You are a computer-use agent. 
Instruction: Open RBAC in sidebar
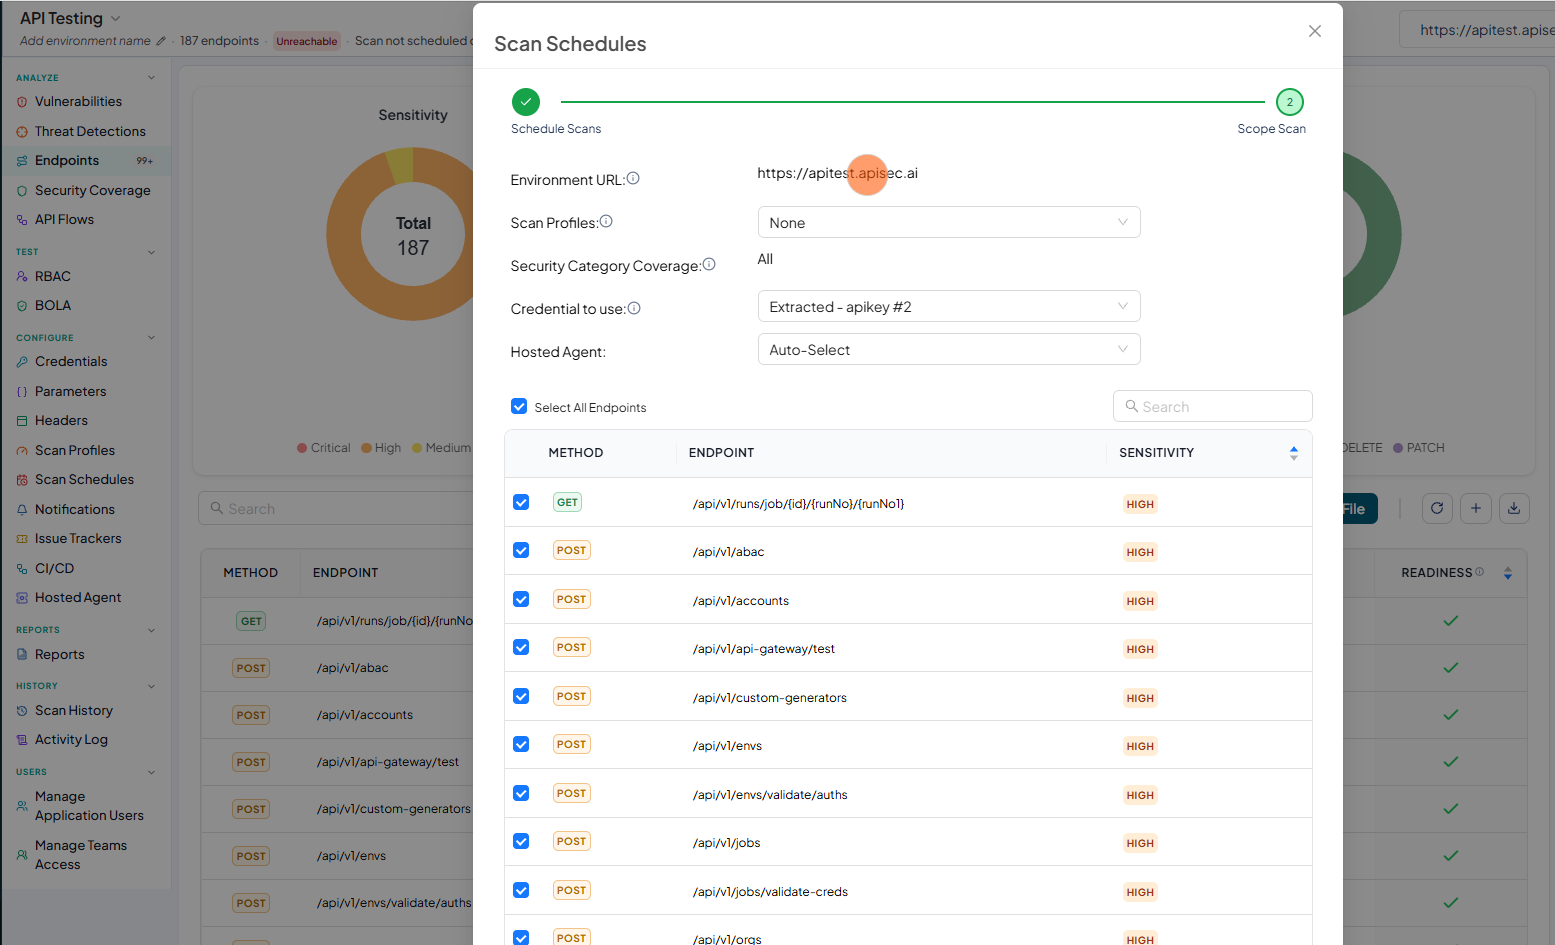tap(52, 276)
